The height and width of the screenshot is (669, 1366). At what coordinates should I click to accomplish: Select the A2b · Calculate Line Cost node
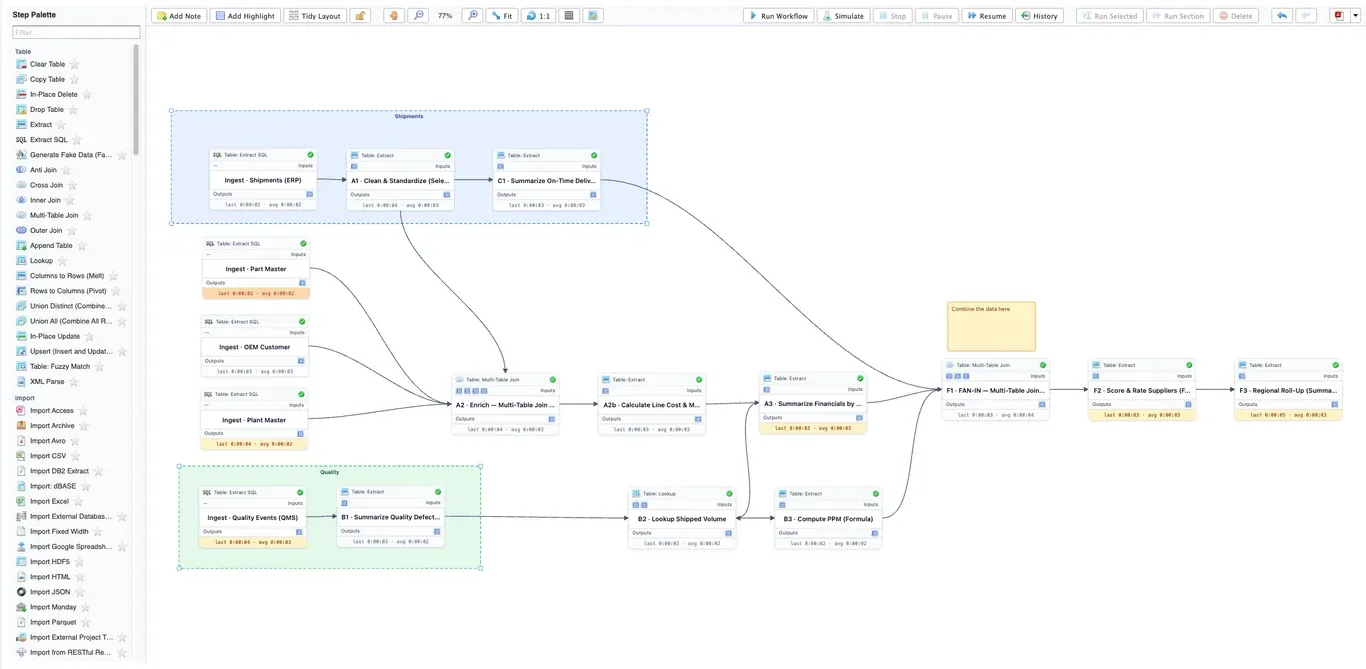pos(652,405)
